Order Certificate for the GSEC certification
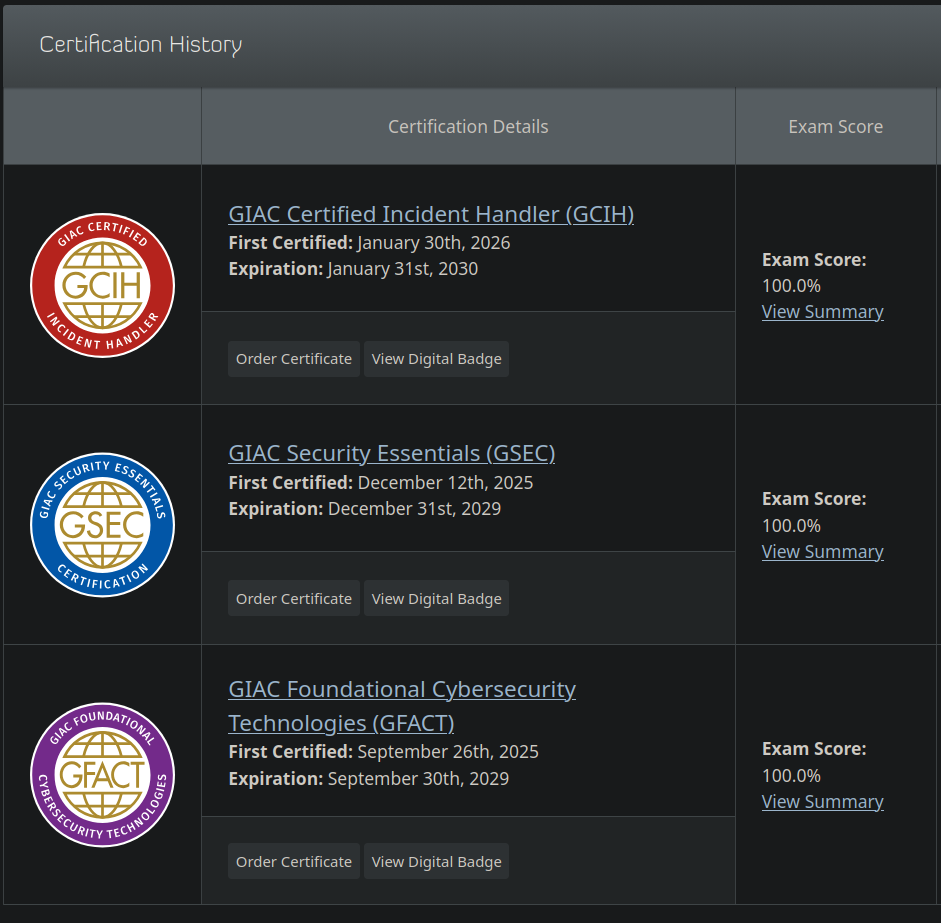Viewport: 941px width, 923px height. tap(294, 598)
